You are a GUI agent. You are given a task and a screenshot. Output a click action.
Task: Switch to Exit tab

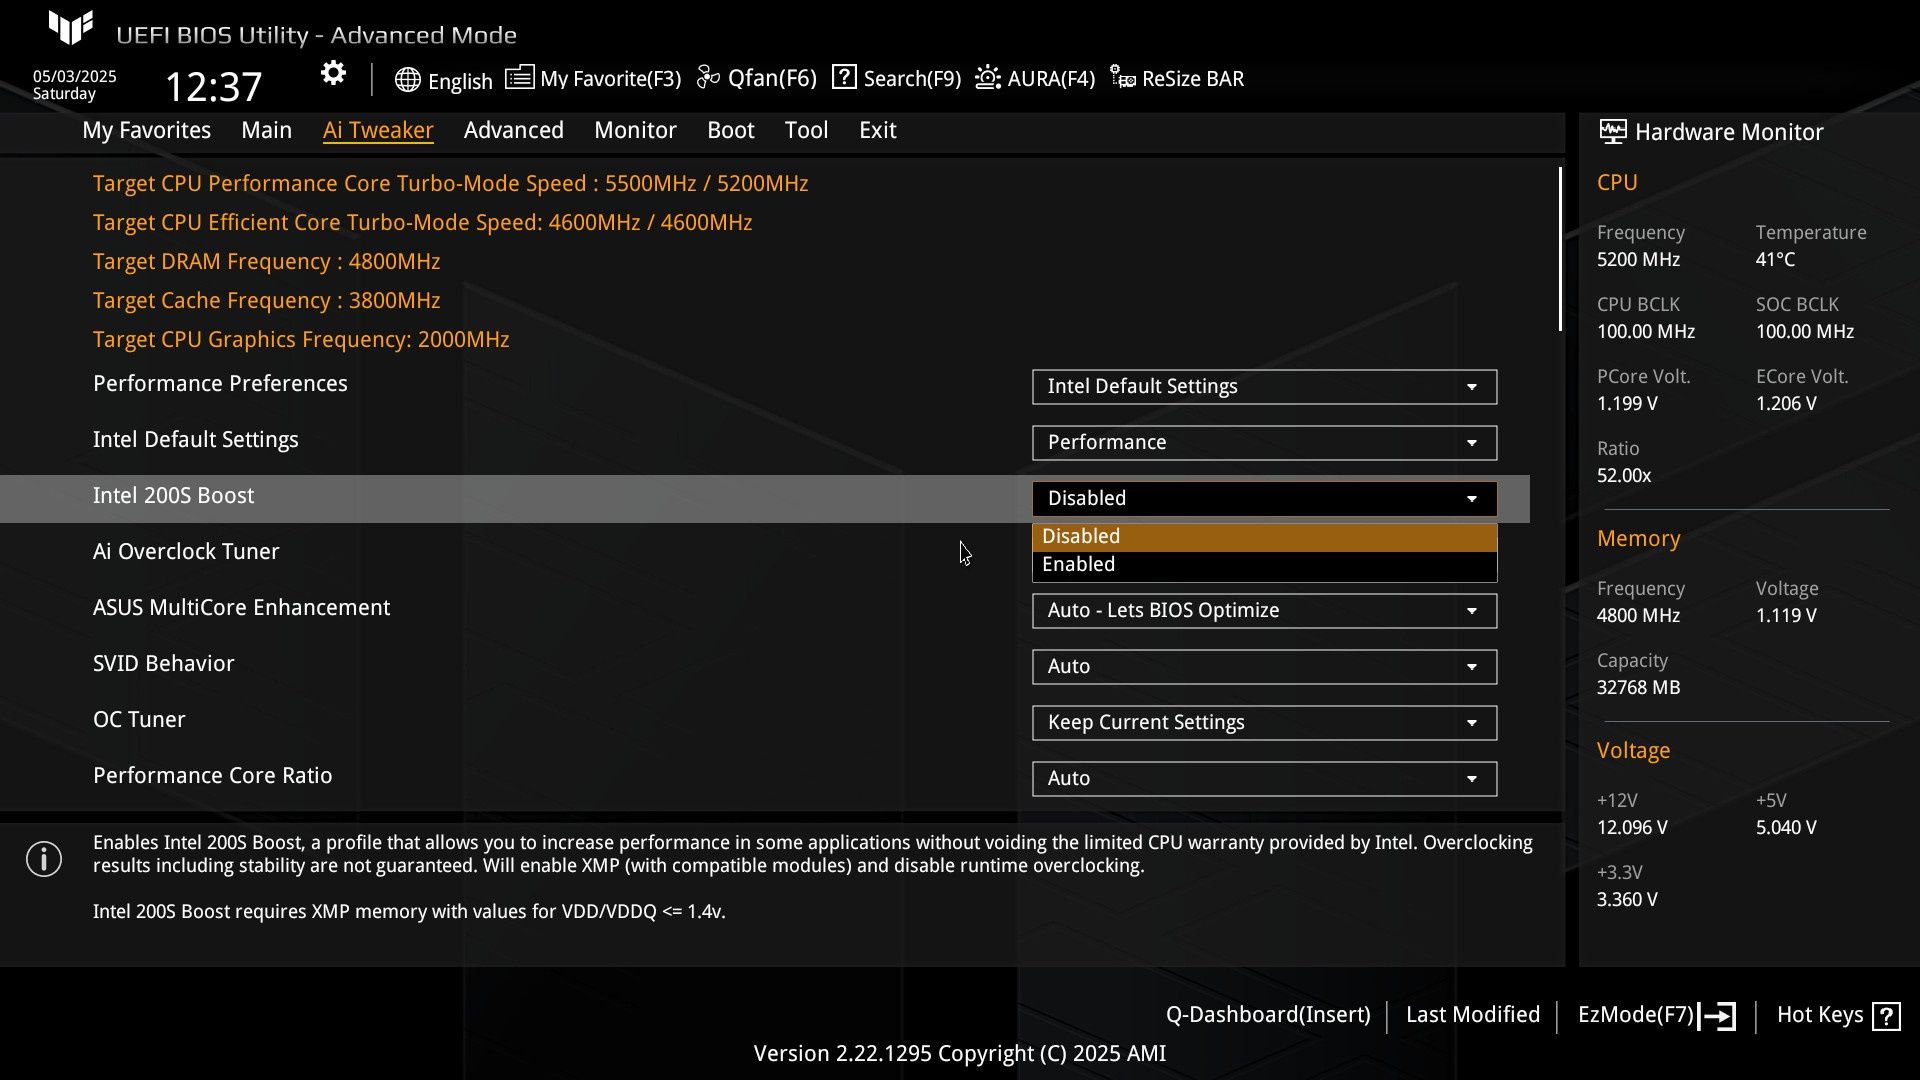click(877, 130)
